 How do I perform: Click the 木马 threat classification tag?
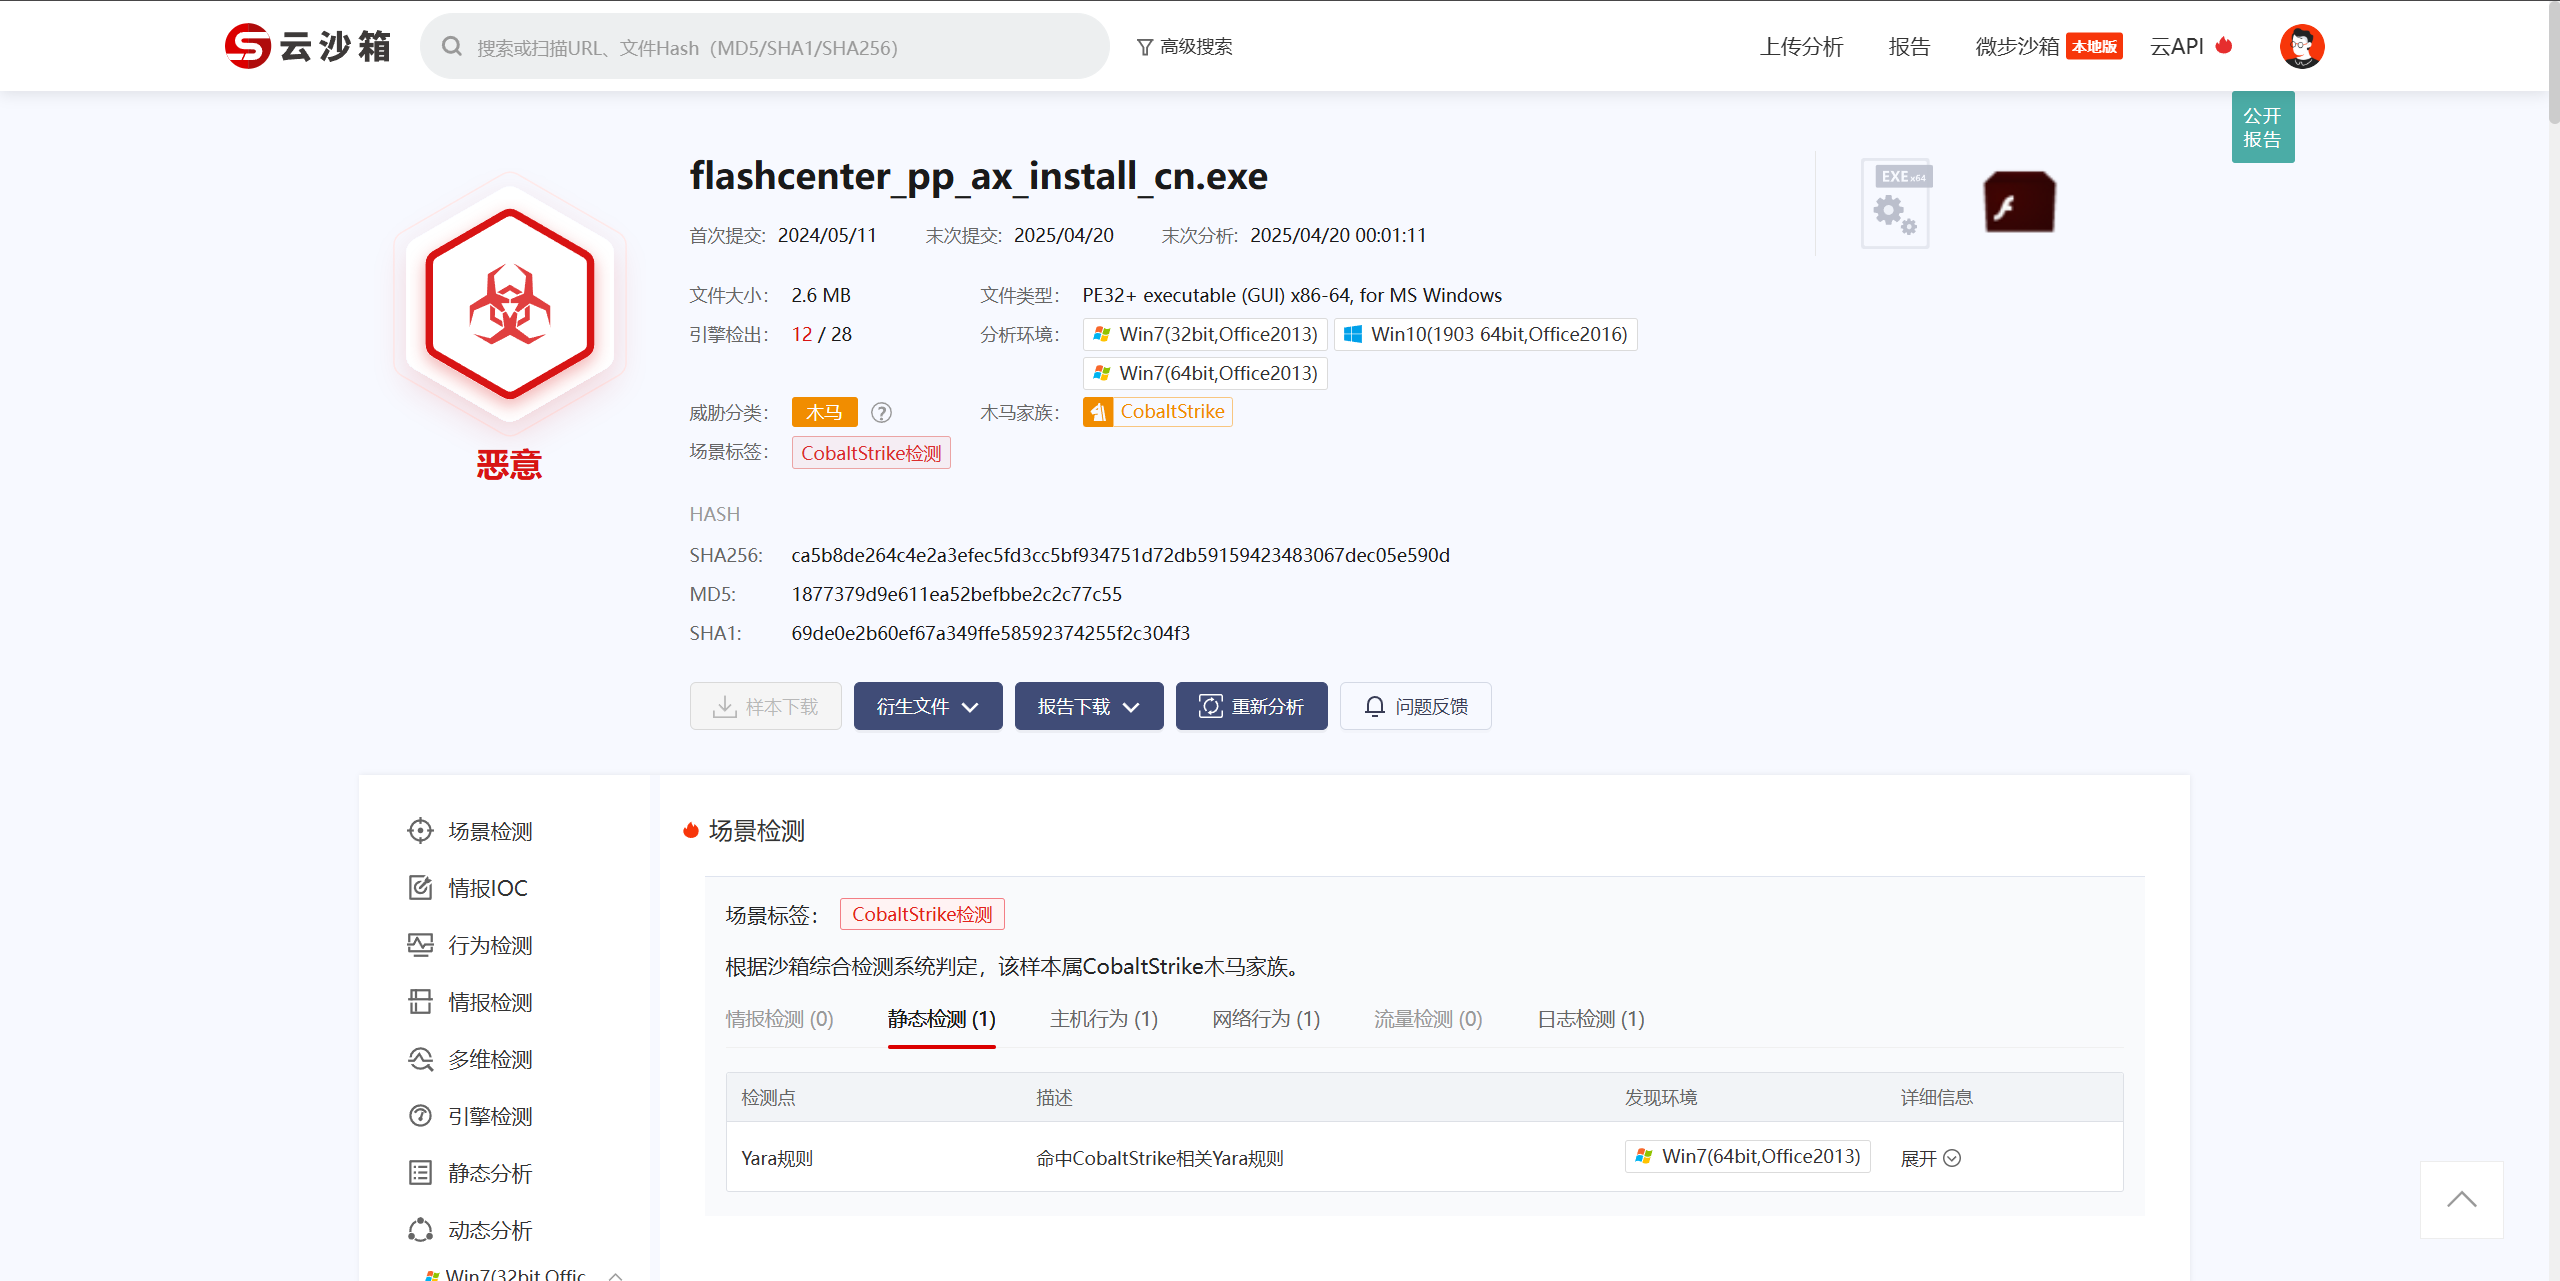coord(824,412)
